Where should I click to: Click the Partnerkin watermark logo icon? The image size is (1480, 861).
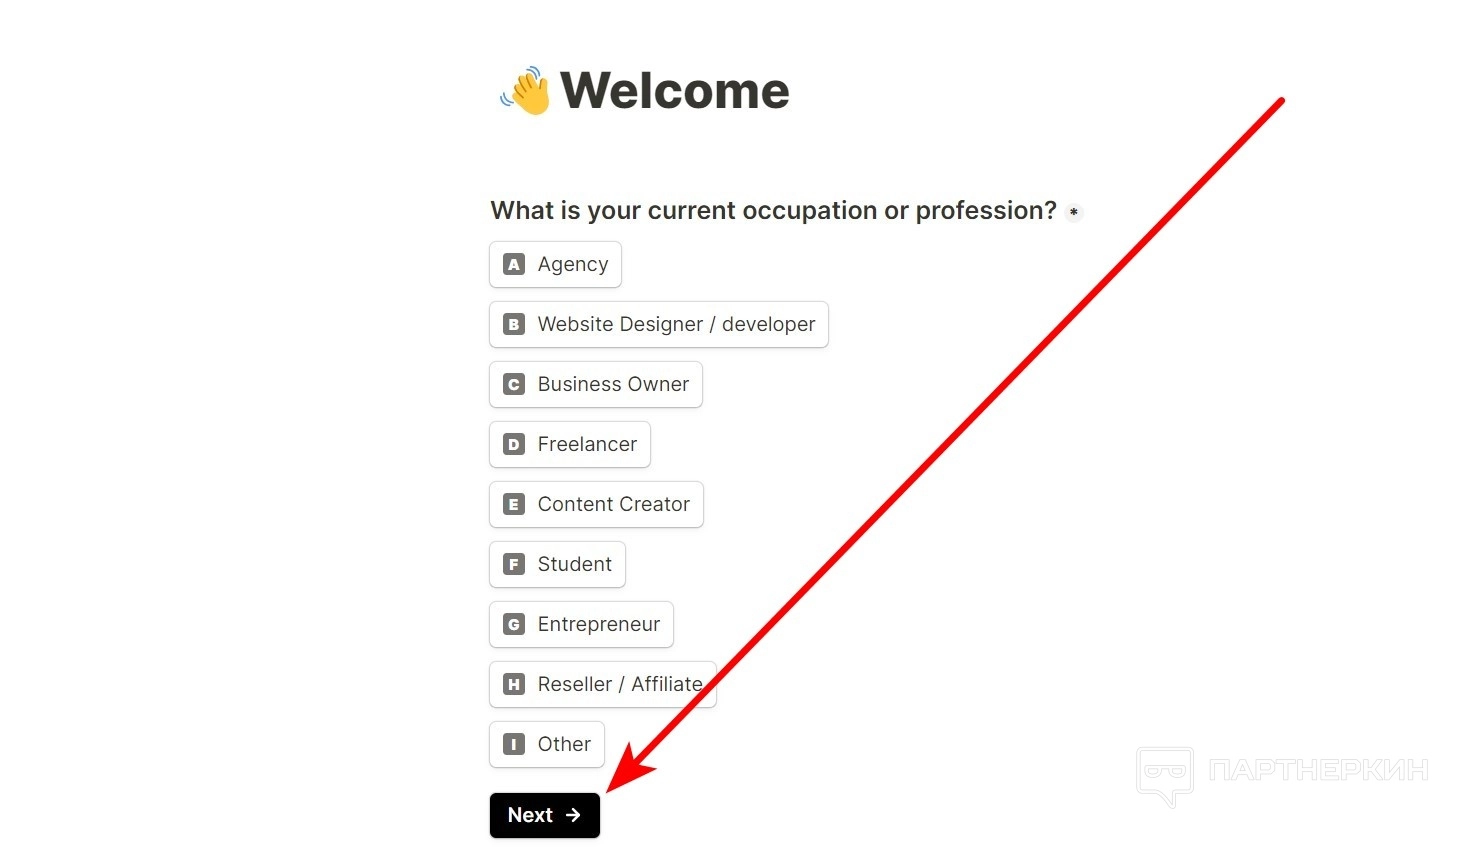1165,775
